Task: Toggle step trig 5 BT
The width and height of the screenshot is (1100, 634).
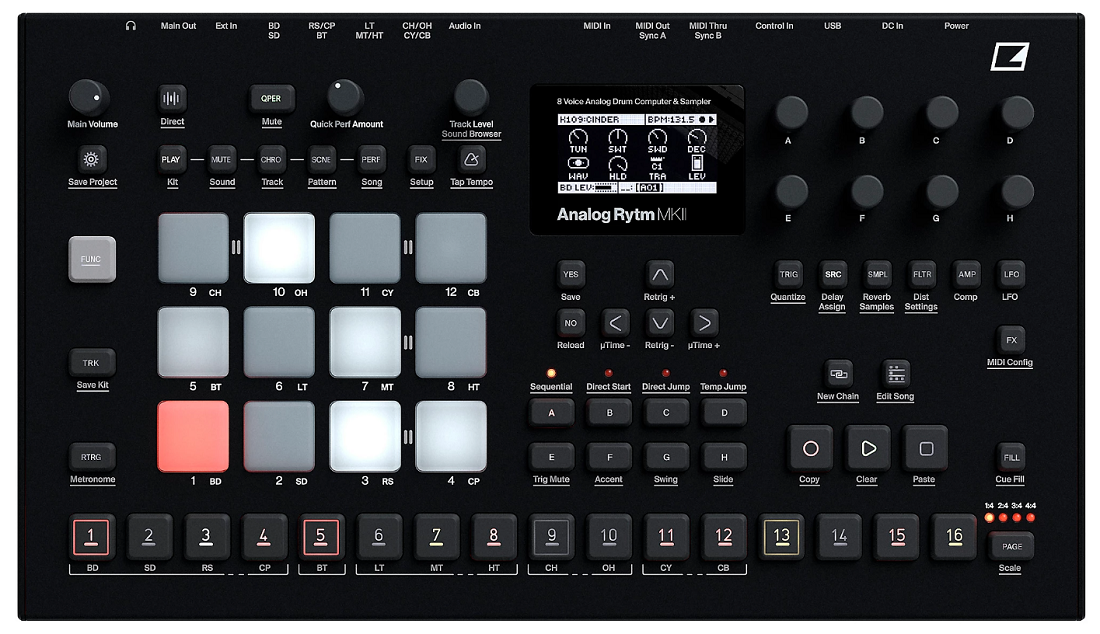Action: tap(321, 537)
